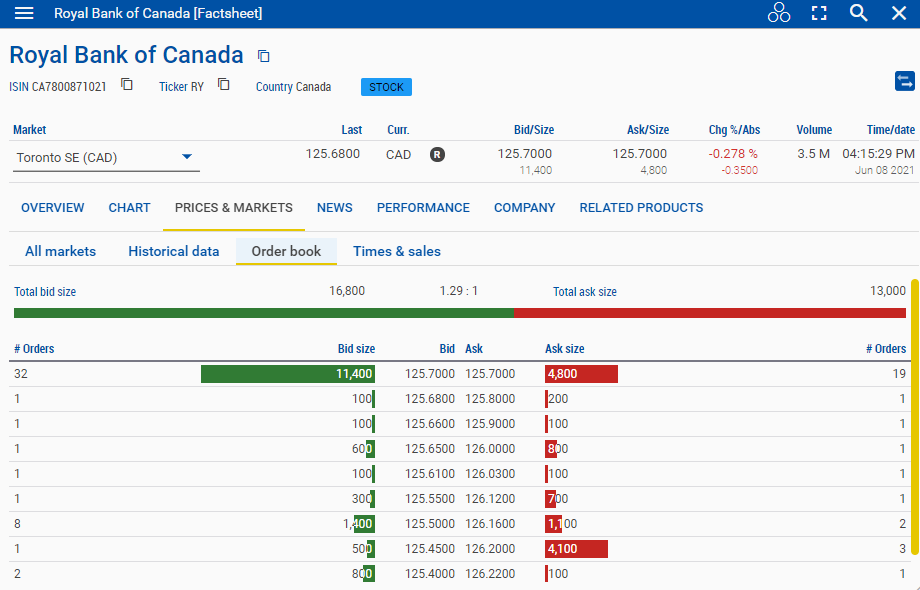Screen dimensions: 920x590
Task: Select the bid price 125.5500
Action: coord(429,499)
